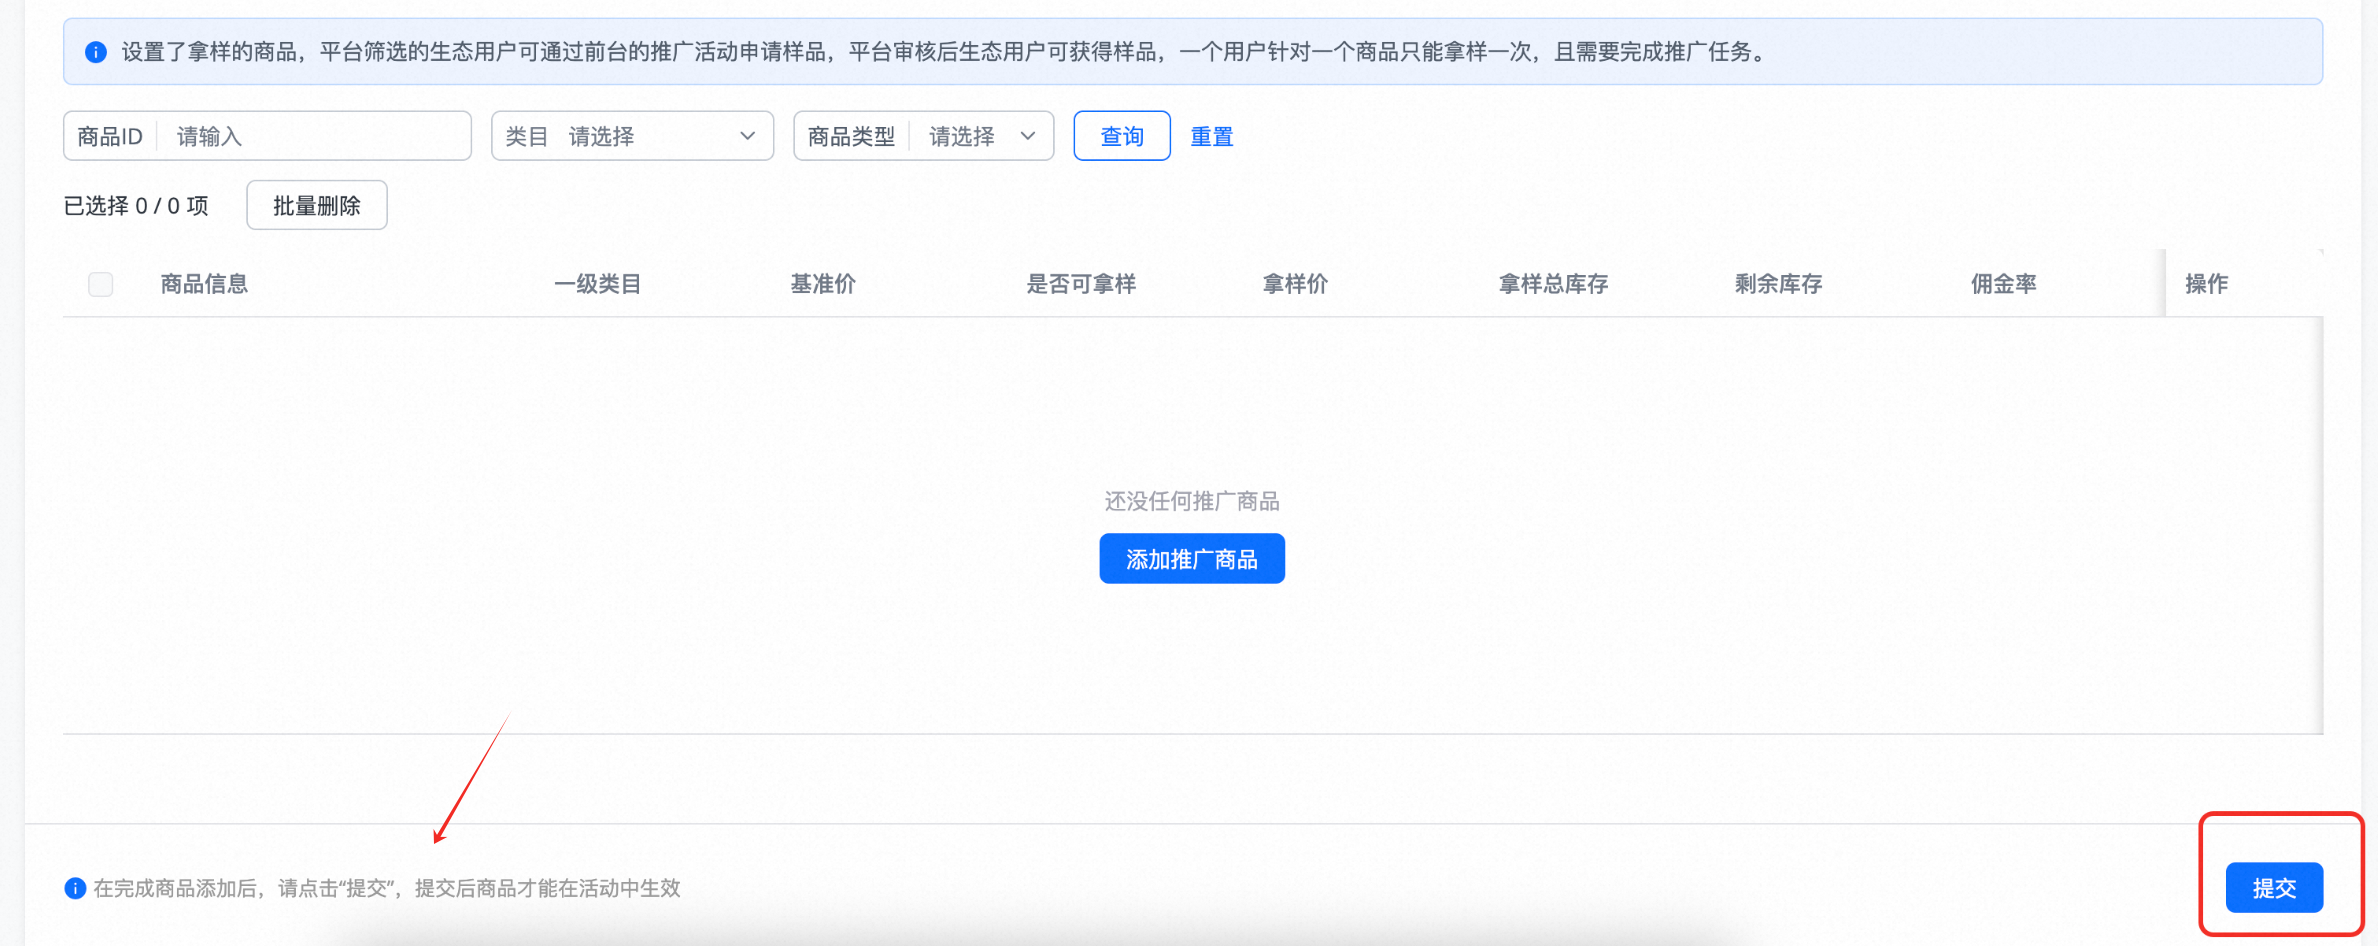Screen dimensions: 2378x946
Task: Click the 剩余库存 column header
Action: 1777,283
